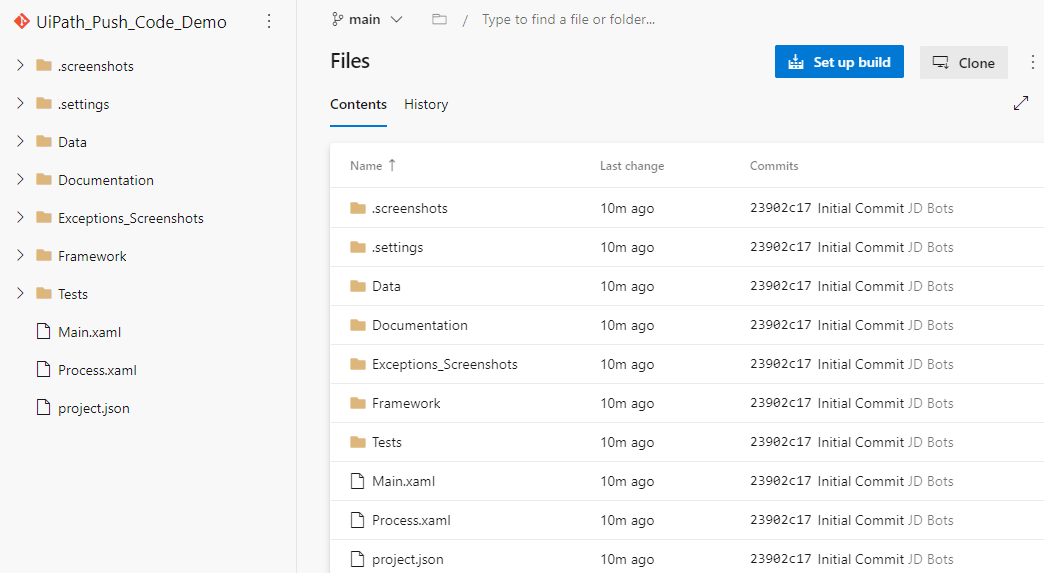
Task: Select .screenshots folder icon in the sidebar tree
Action: (x=44, y=65)
